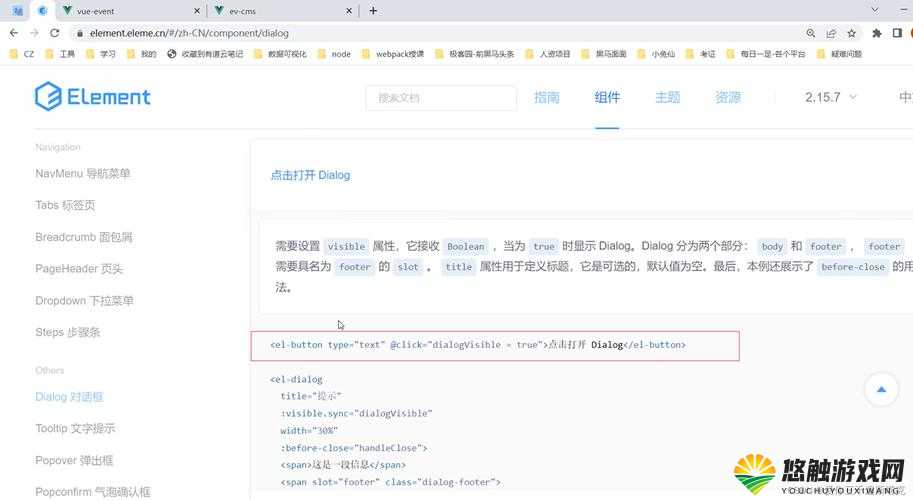The image size is (913, 500).
Task: Reload the current page
Action: point(55,33)
